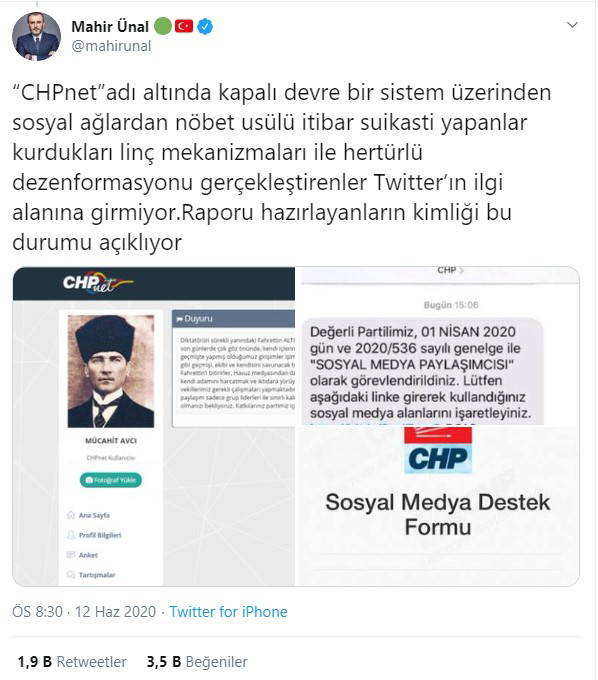
Task: Click Mahir Ünal's profile avatar
Action: tap(36, 36)
